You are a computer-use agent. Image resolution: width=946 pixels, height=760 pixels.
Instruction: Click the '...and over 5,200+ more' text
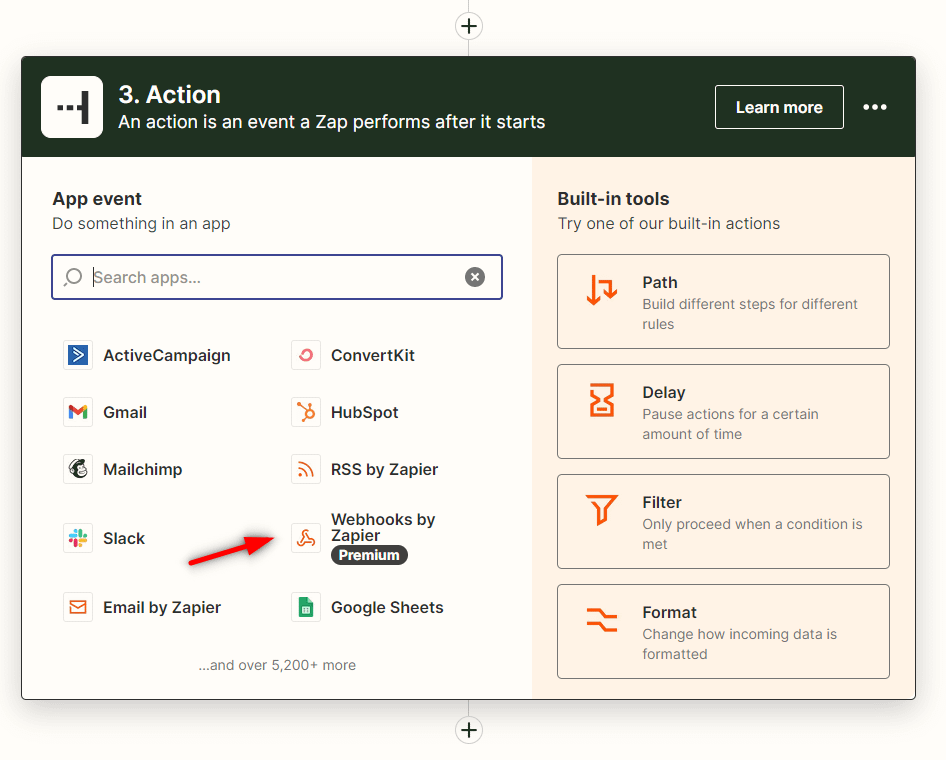pos(277,665)
